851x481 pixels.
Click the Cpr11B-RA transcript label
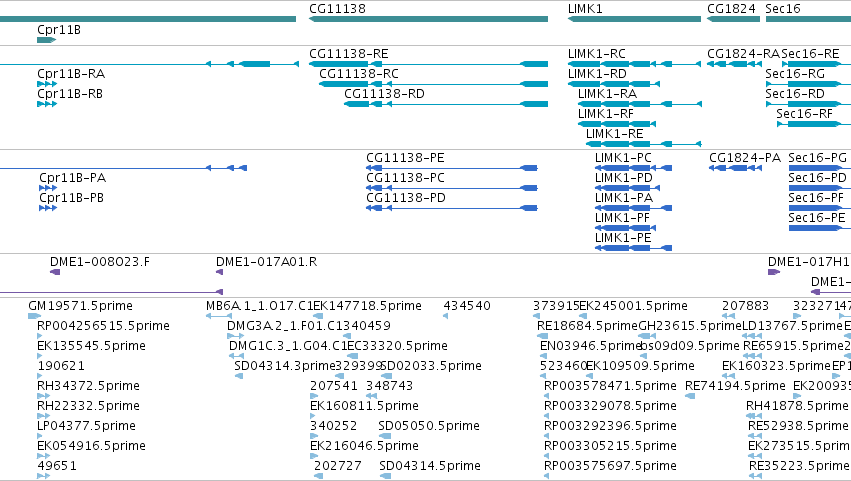coord(71,74)
